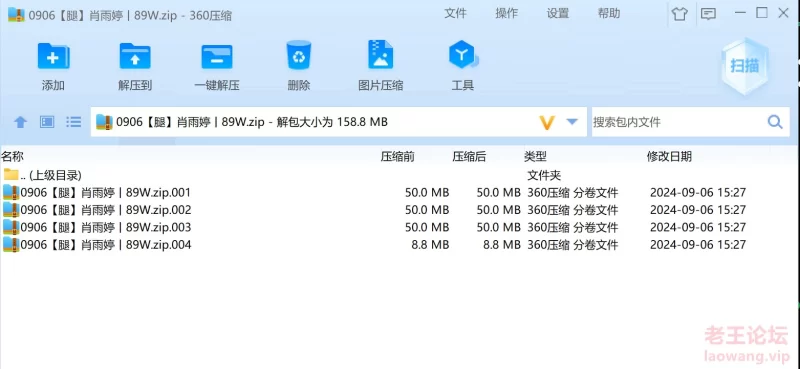The width and height of the screenshot is (800, 369).
Task: Sort by the 压缩后 column header
Action: 469,157
